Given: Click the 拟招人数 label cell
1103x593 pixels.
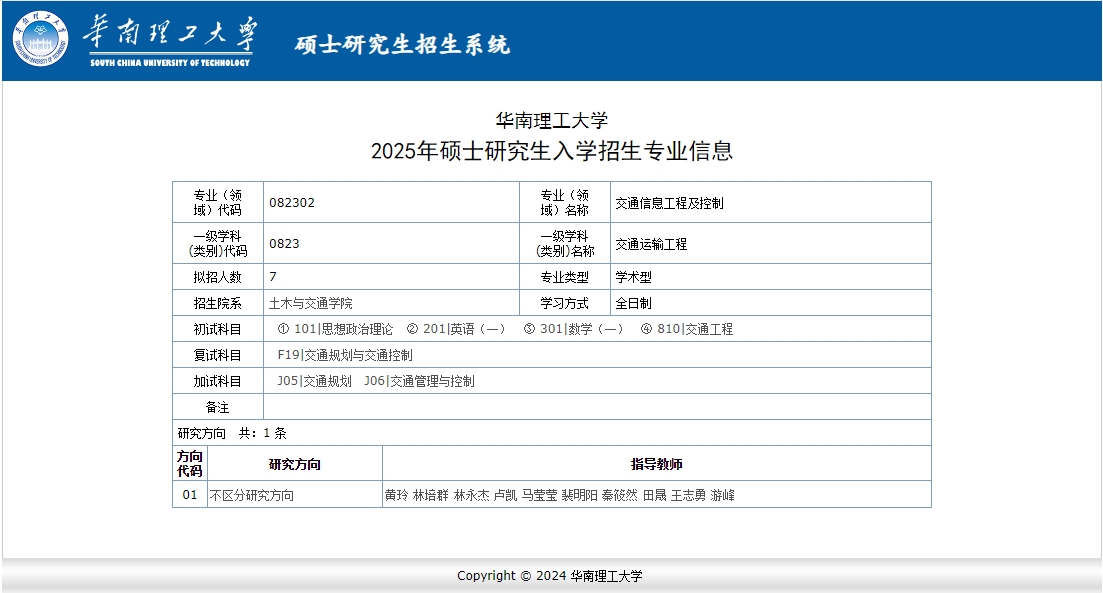Looking at the screenshot, I should click(218, 276).
